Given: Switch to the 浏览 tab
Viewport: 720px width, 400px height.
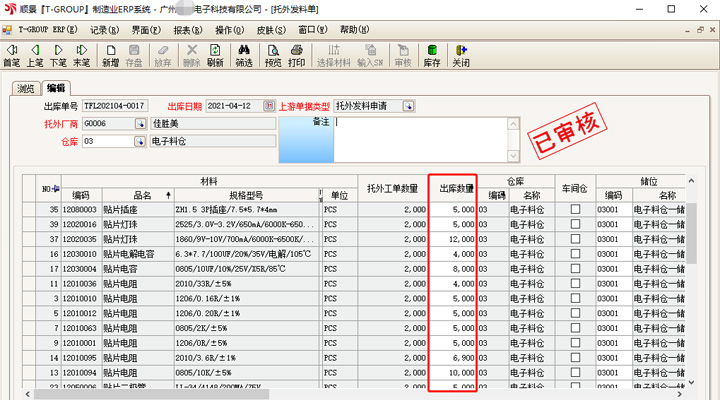Looking at the screenshot, I should [27, 88].
